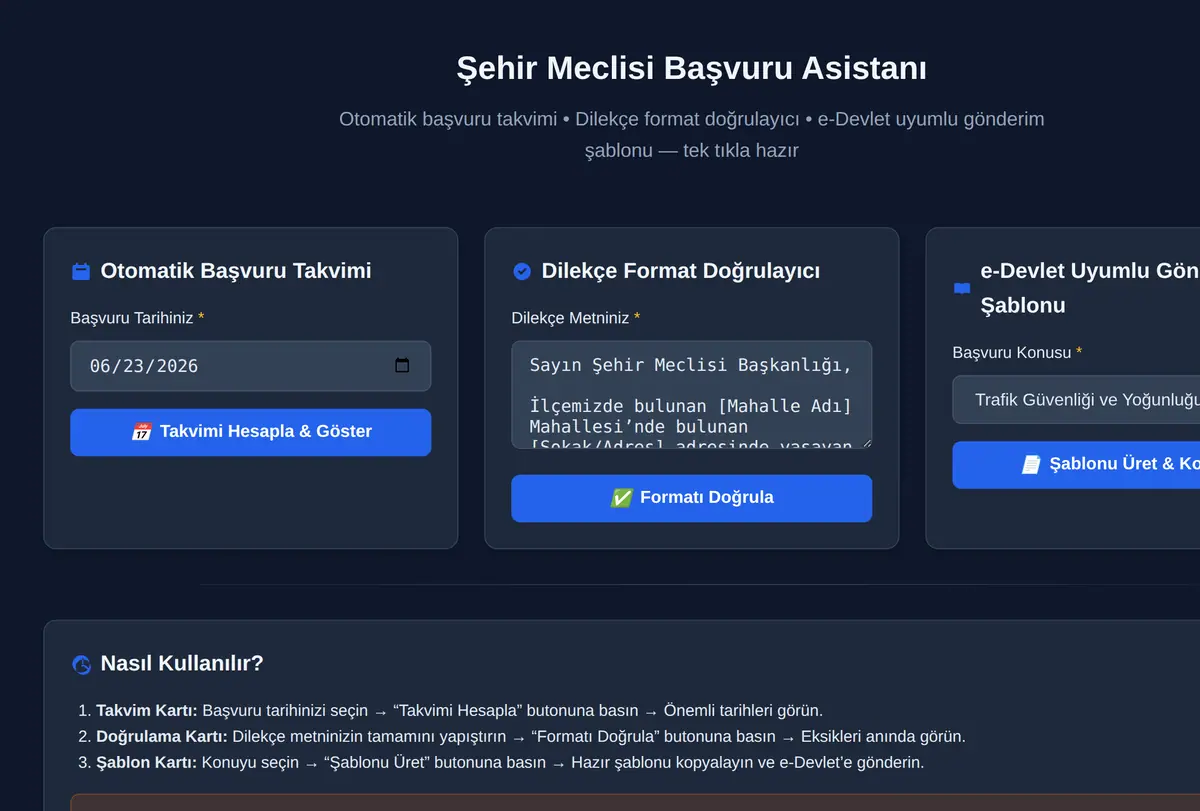Click the calendar icon beside Otomatik Başvuru Takvimi
Viewport: 1200px width, 811px height.
[81, 271]
